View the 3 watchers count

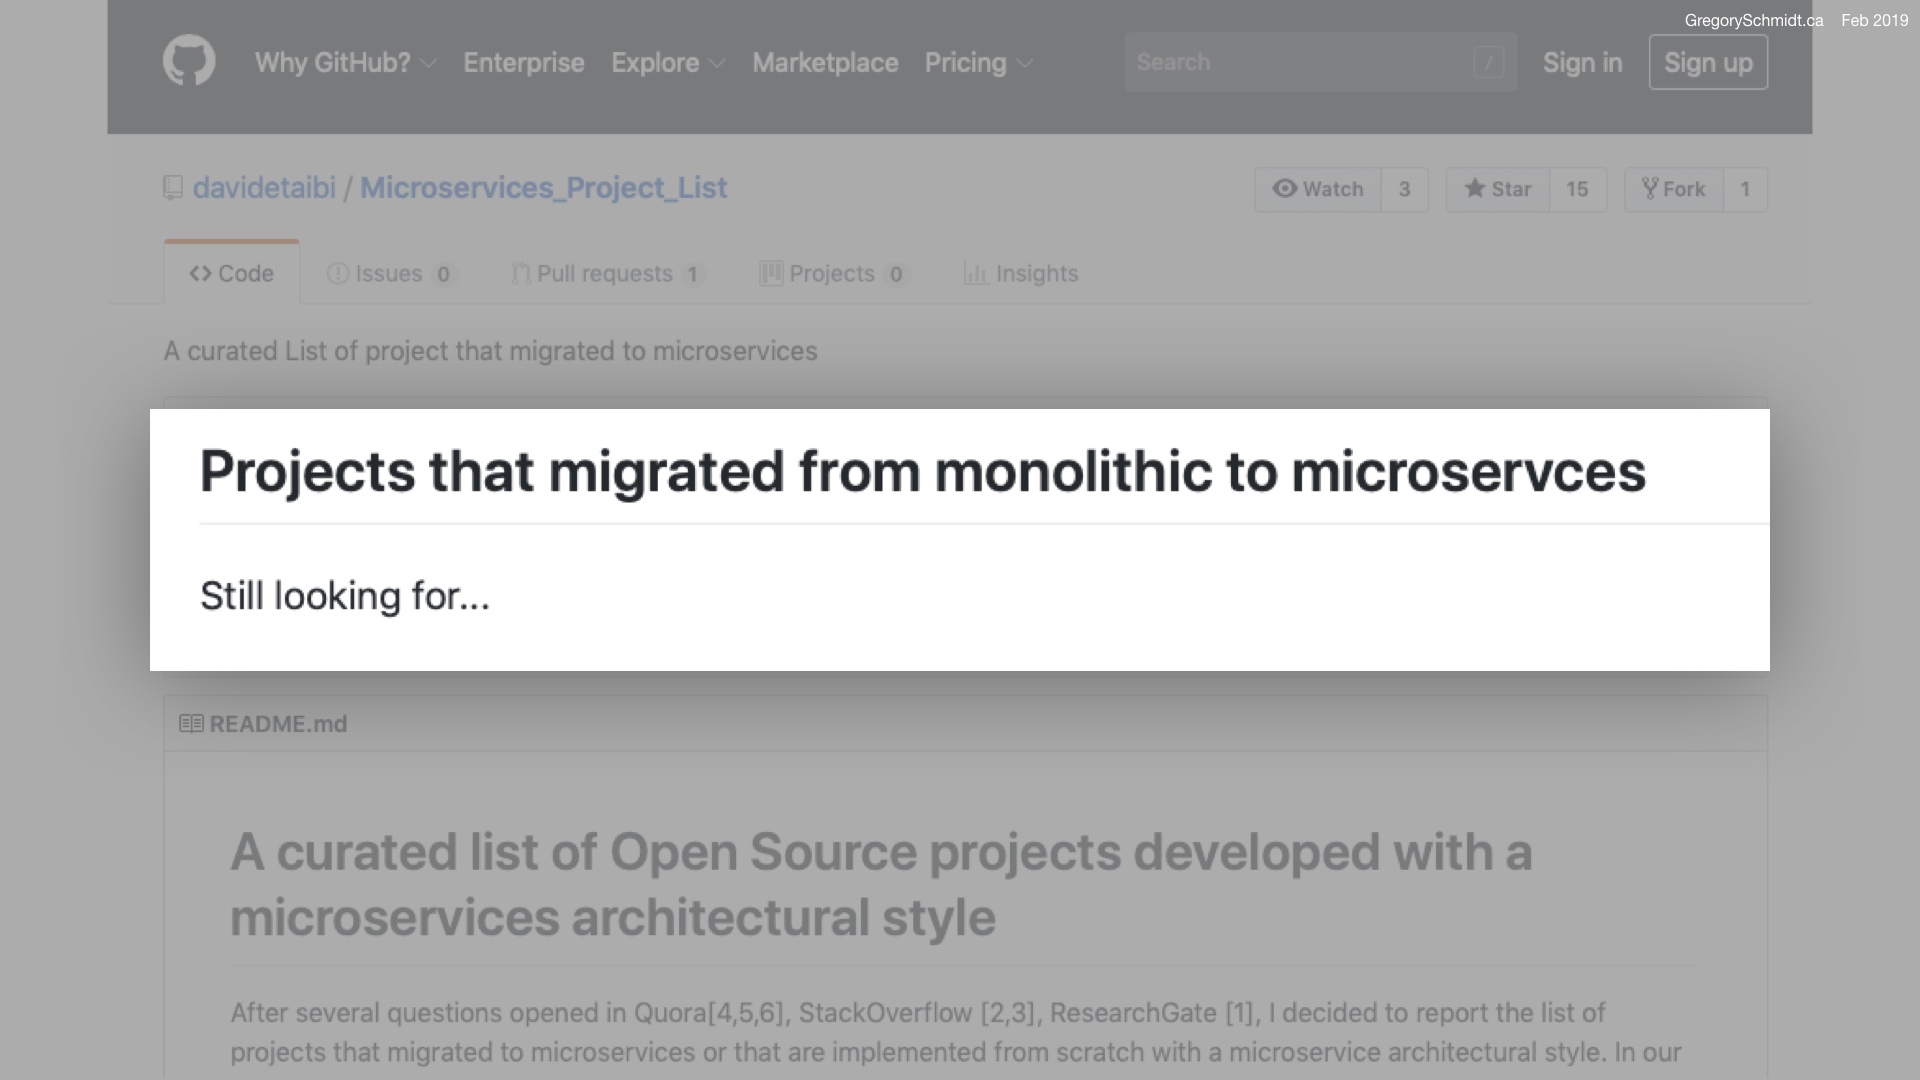[1404, 189]
